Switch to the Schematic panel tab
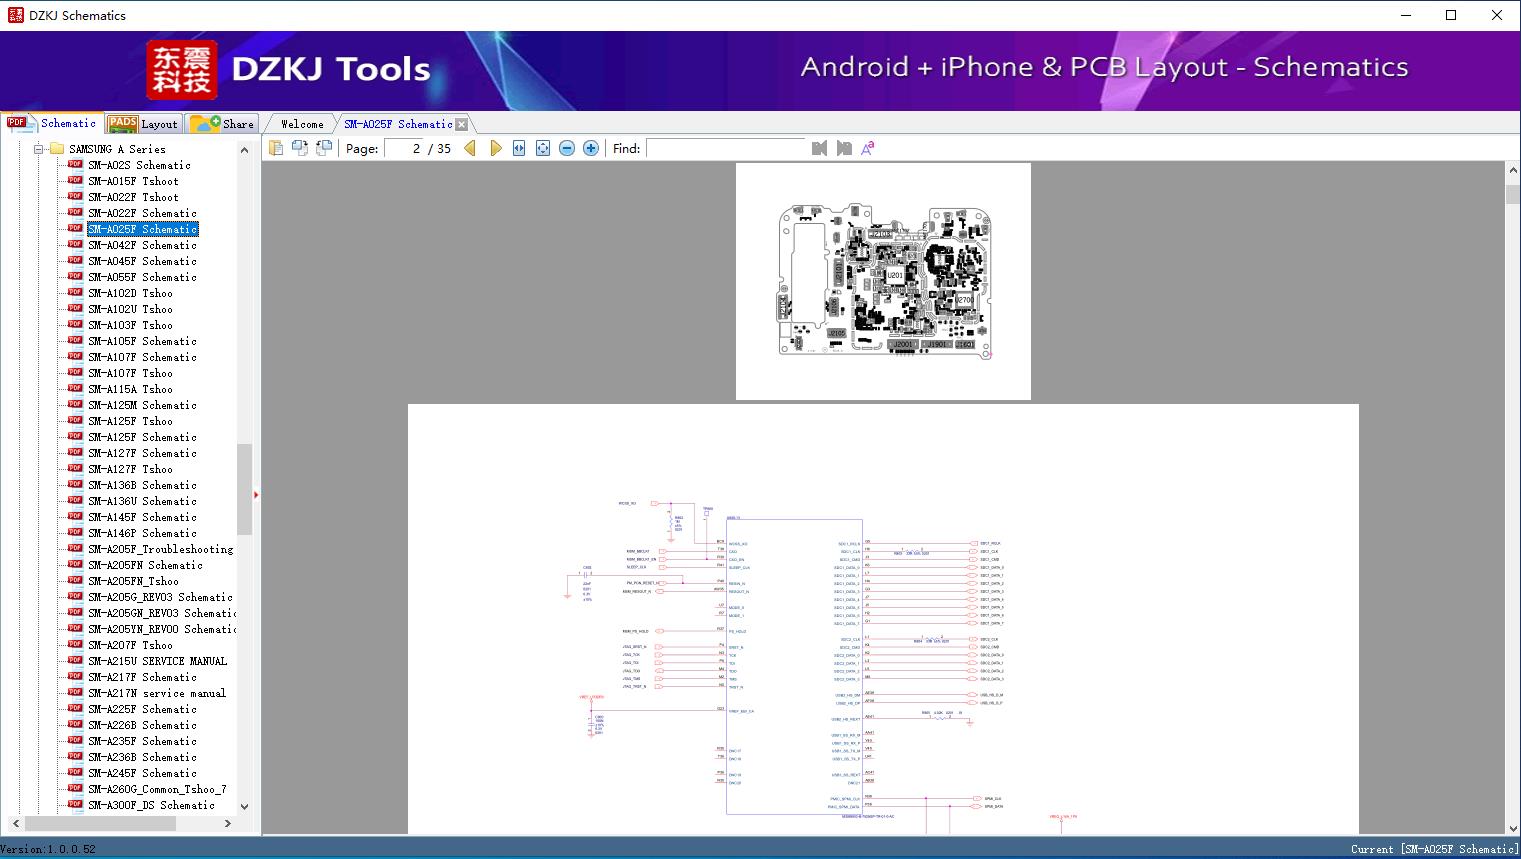 [52, 123]
